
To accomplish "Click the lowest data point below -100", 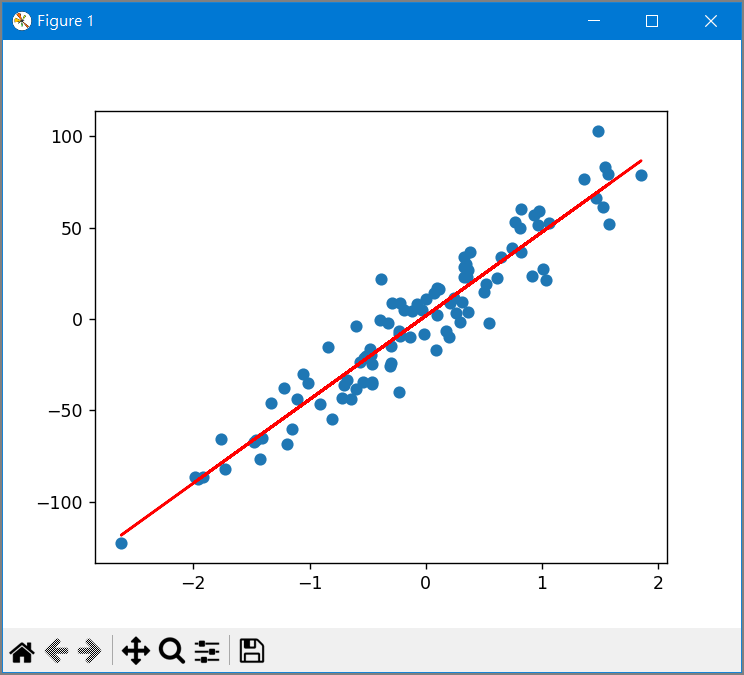I will point(121,543).
